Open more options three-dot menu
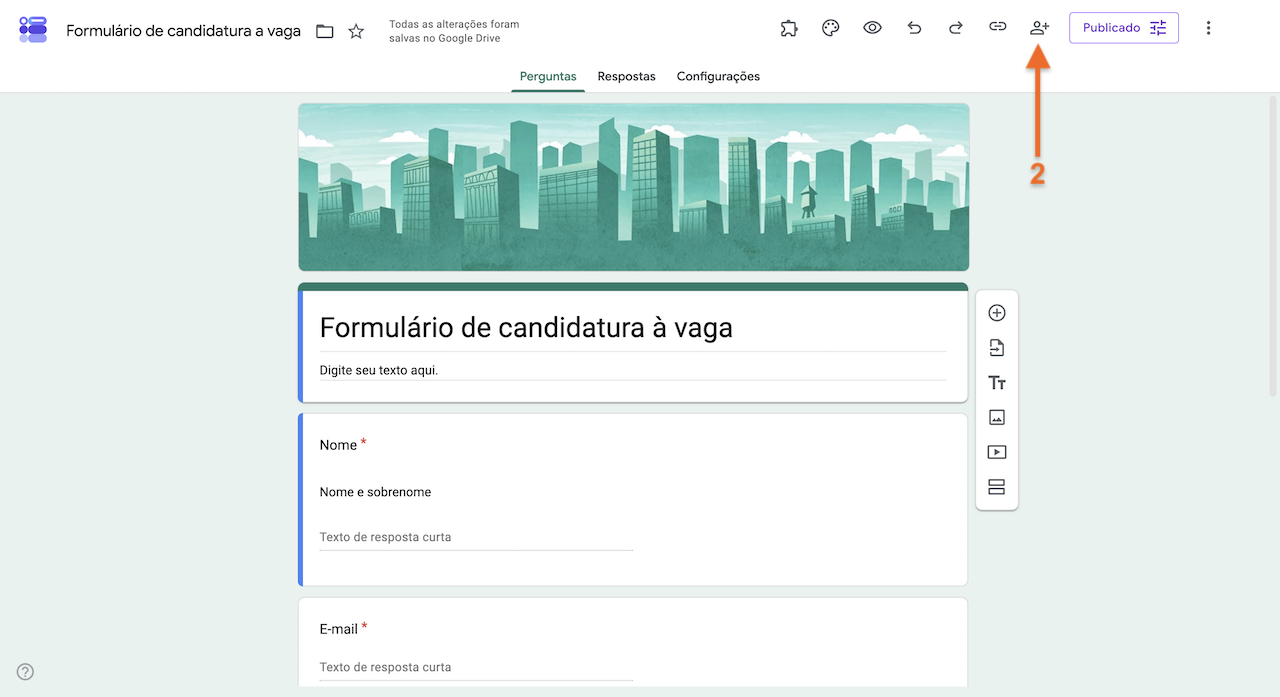Viewport: 1280px width, 697px height. pos(1208,28)
